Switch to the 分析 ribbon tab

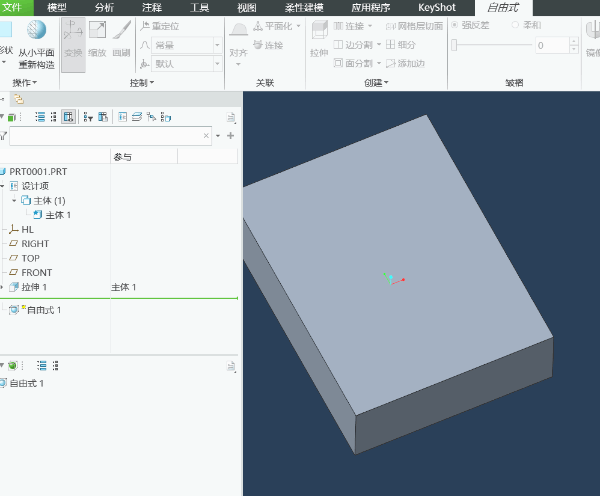(x=104, y=8)
